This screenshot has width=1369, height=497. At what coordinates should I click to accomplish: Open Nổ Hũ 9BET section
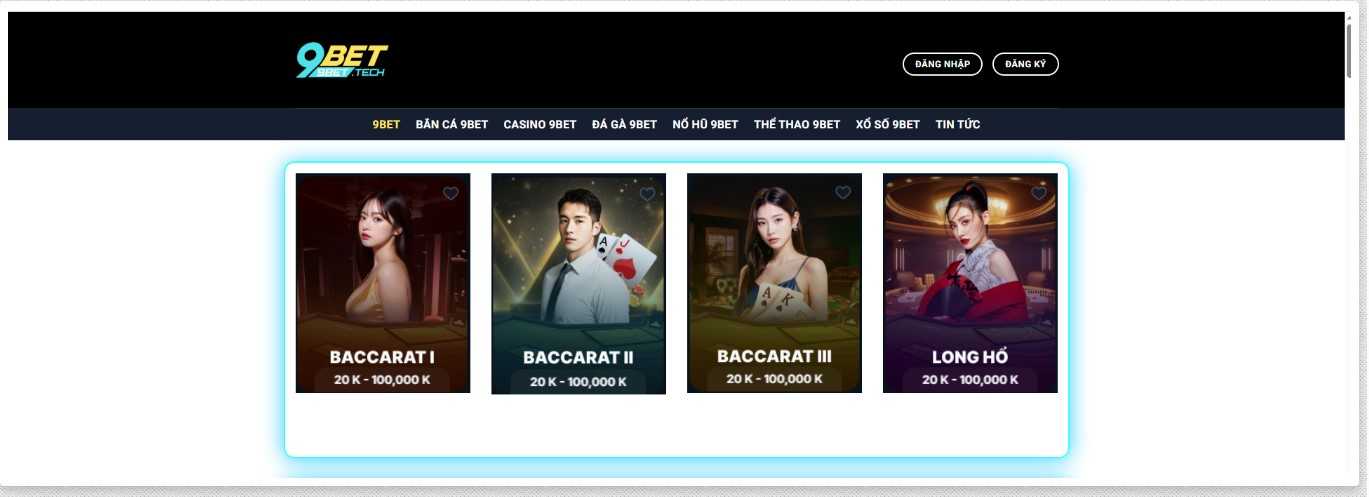[705, 125]
